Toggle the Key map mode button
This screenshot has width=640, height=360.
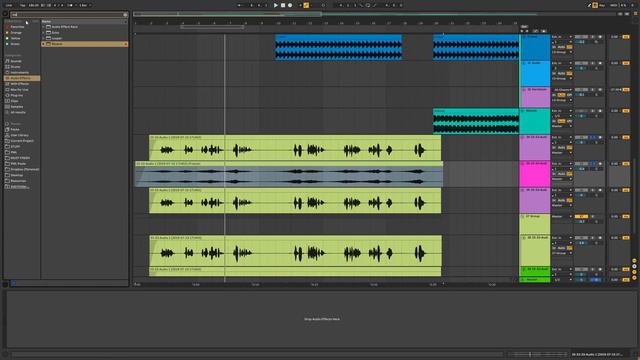[602, 5]
